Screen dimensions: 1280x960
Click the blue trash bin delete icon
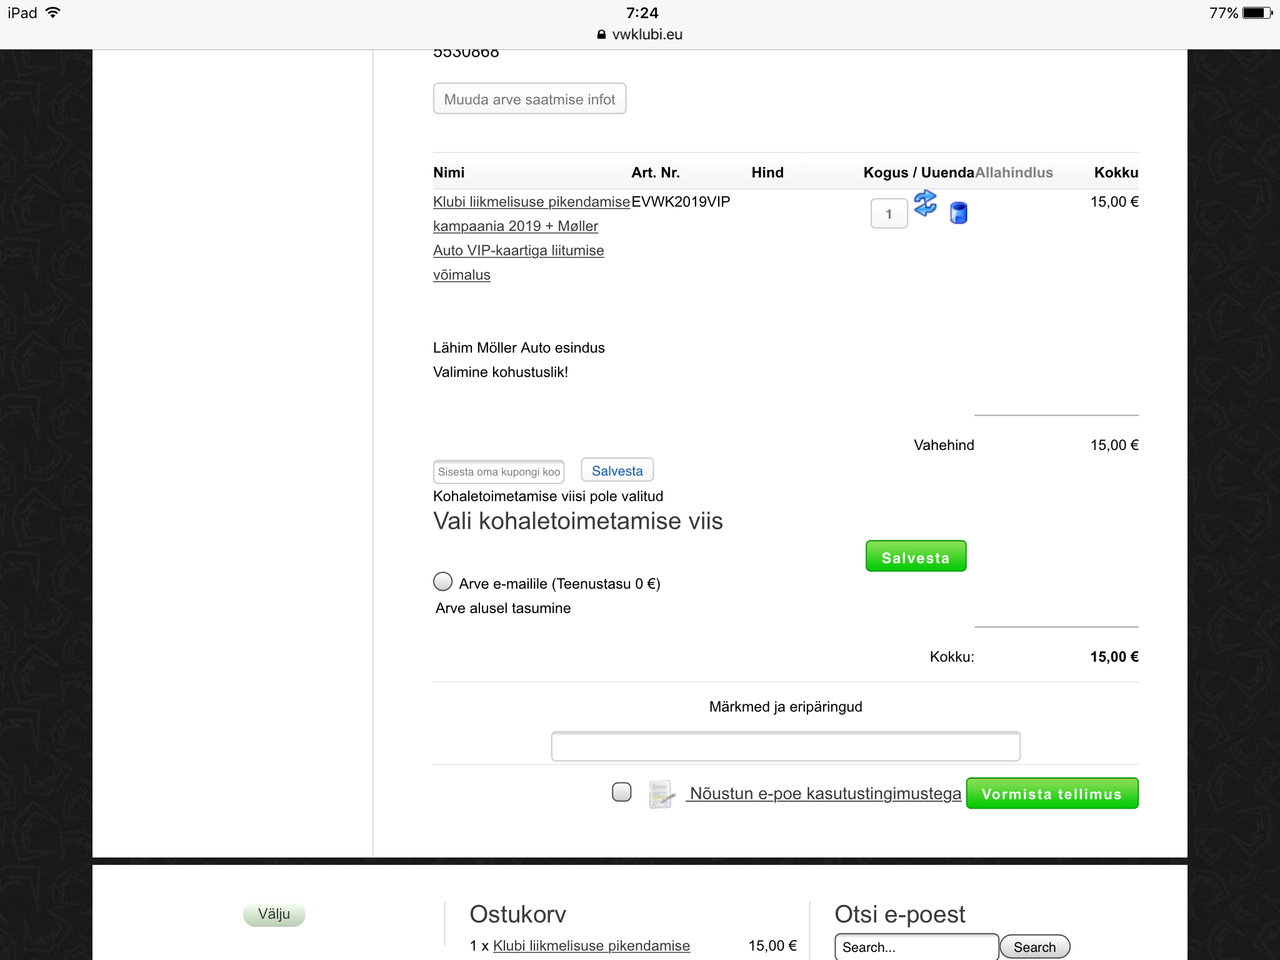pos(958,213)
